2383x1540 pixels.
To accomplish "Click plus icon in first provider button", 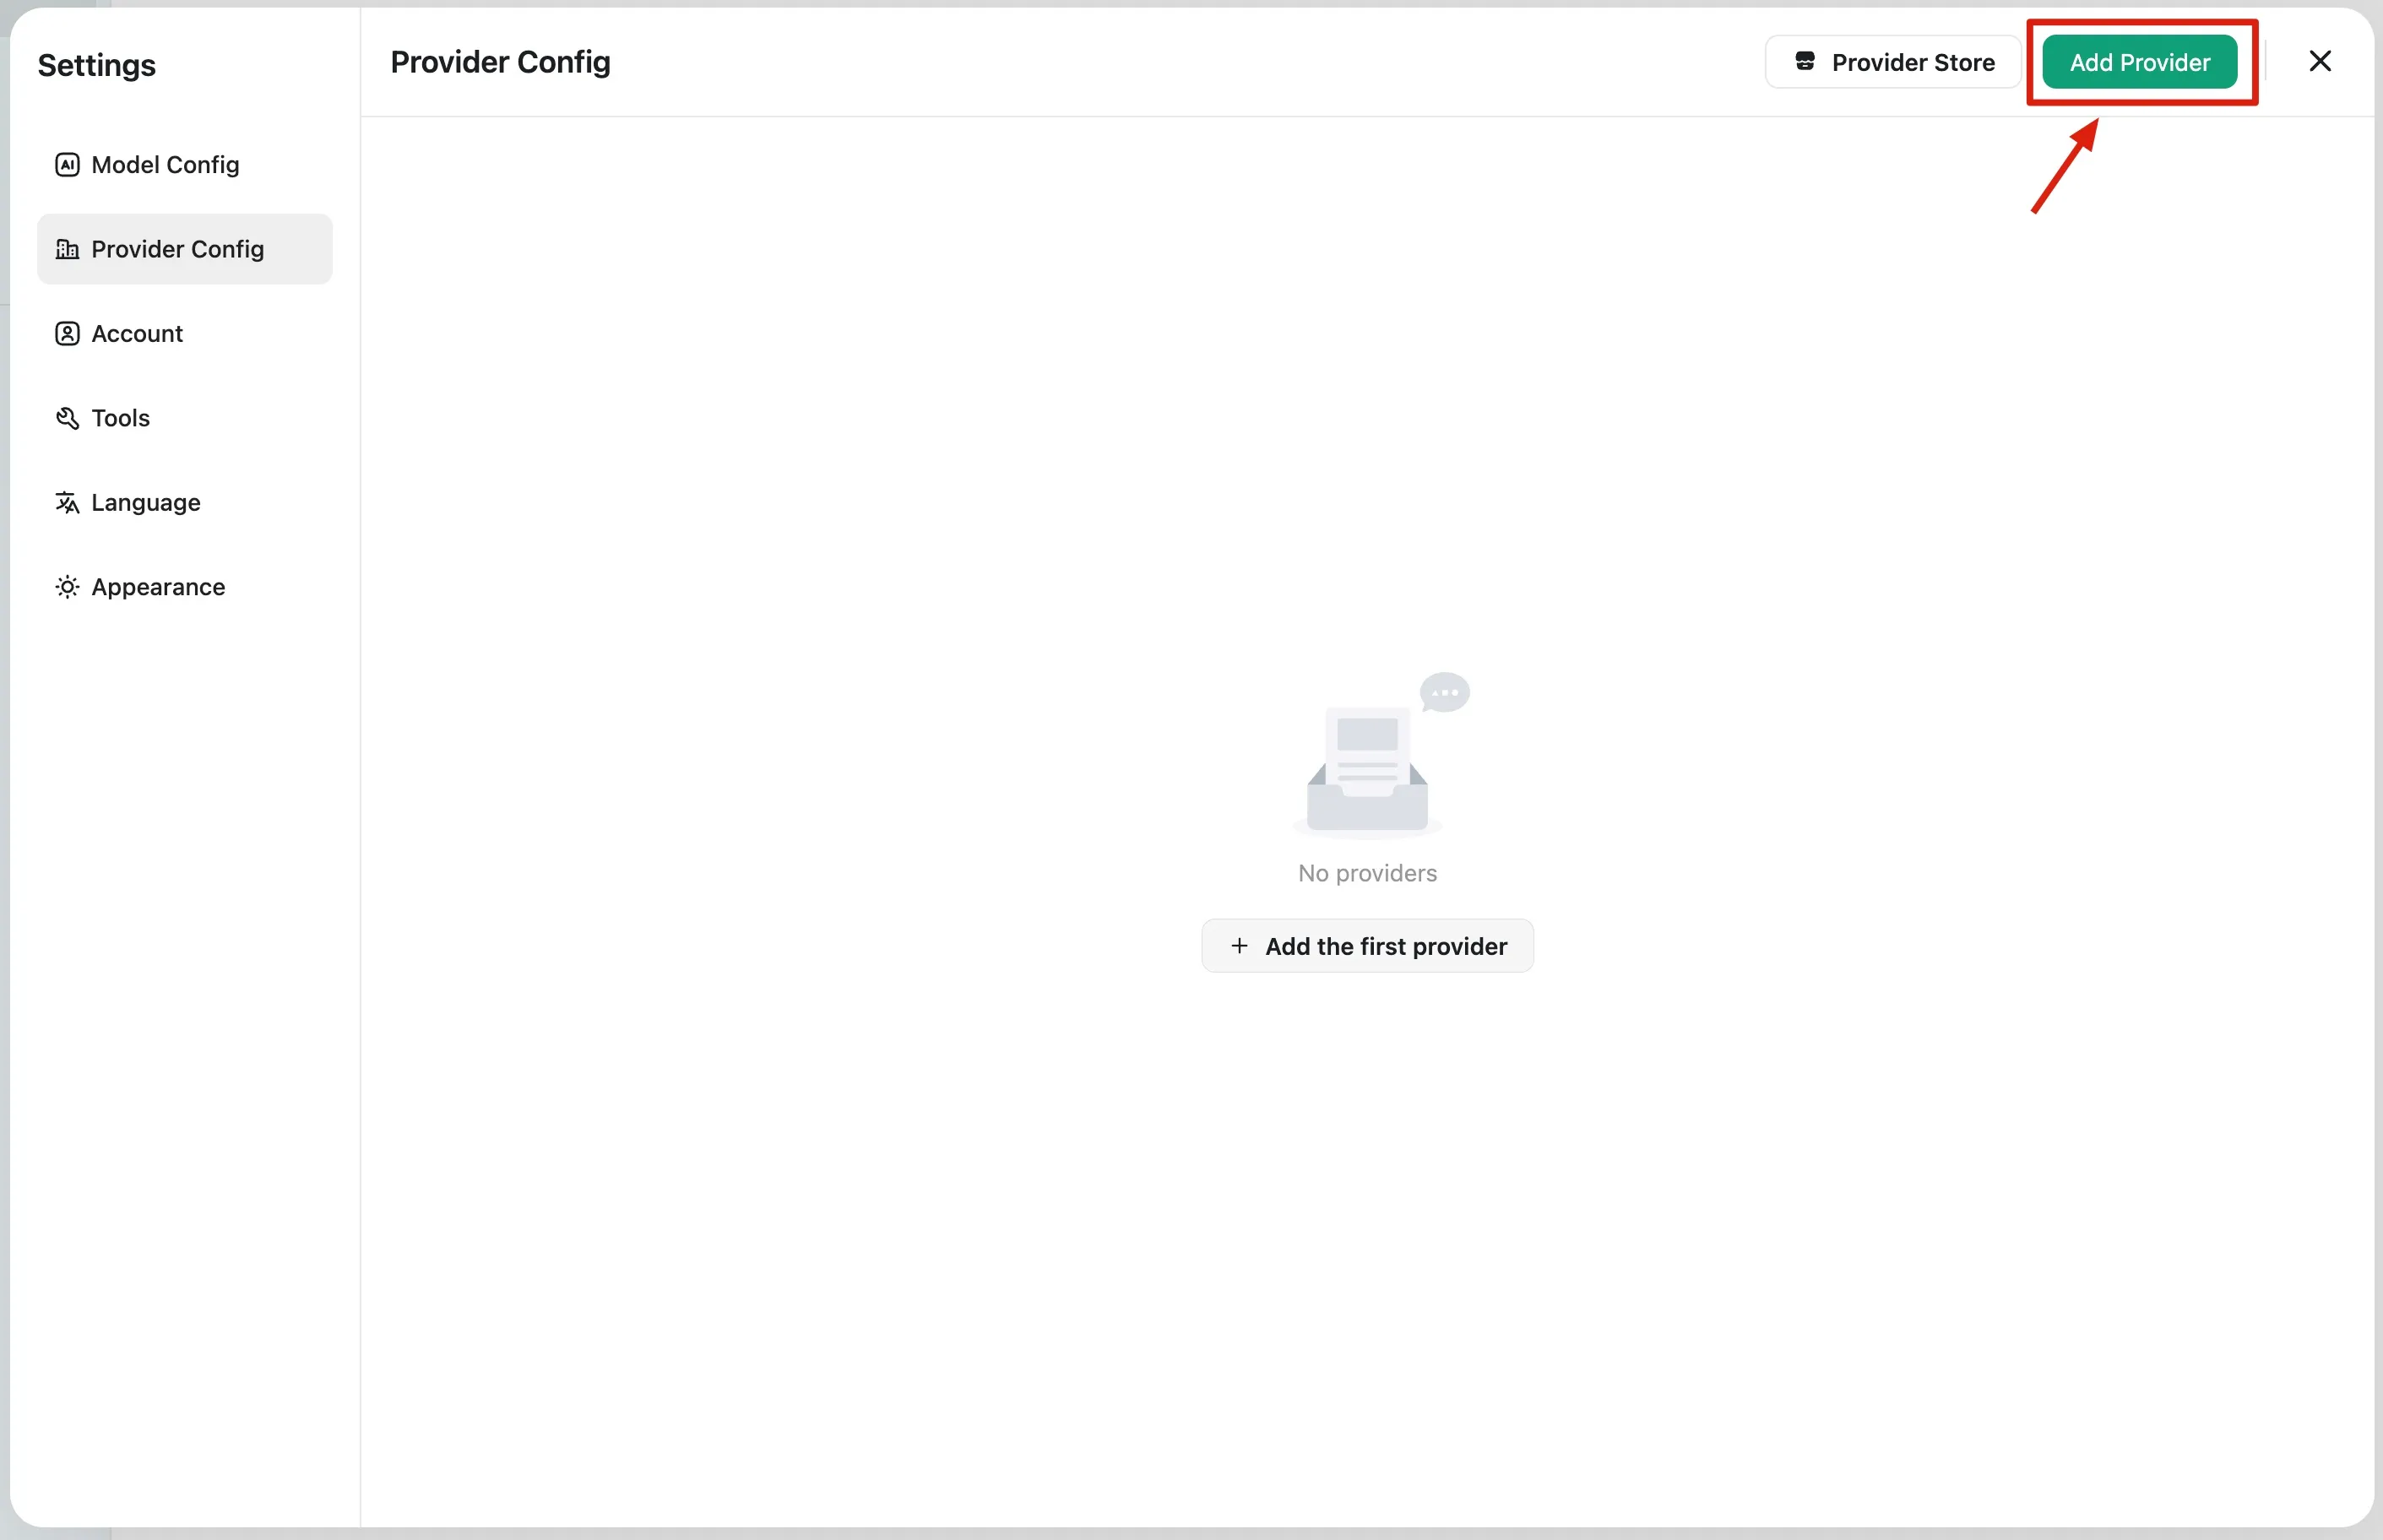I will tap(1239, 946).
